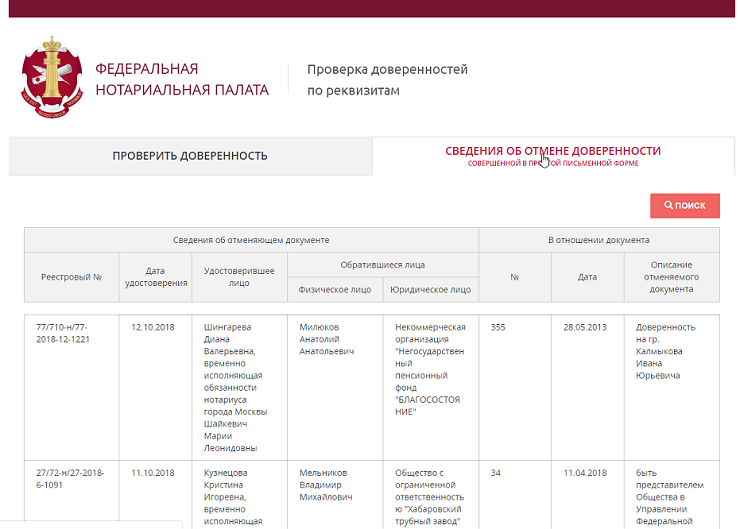Click the date 12.10.2018 cell
The height and width of the screenshot is (529, 740).
[x=156, y=387]
